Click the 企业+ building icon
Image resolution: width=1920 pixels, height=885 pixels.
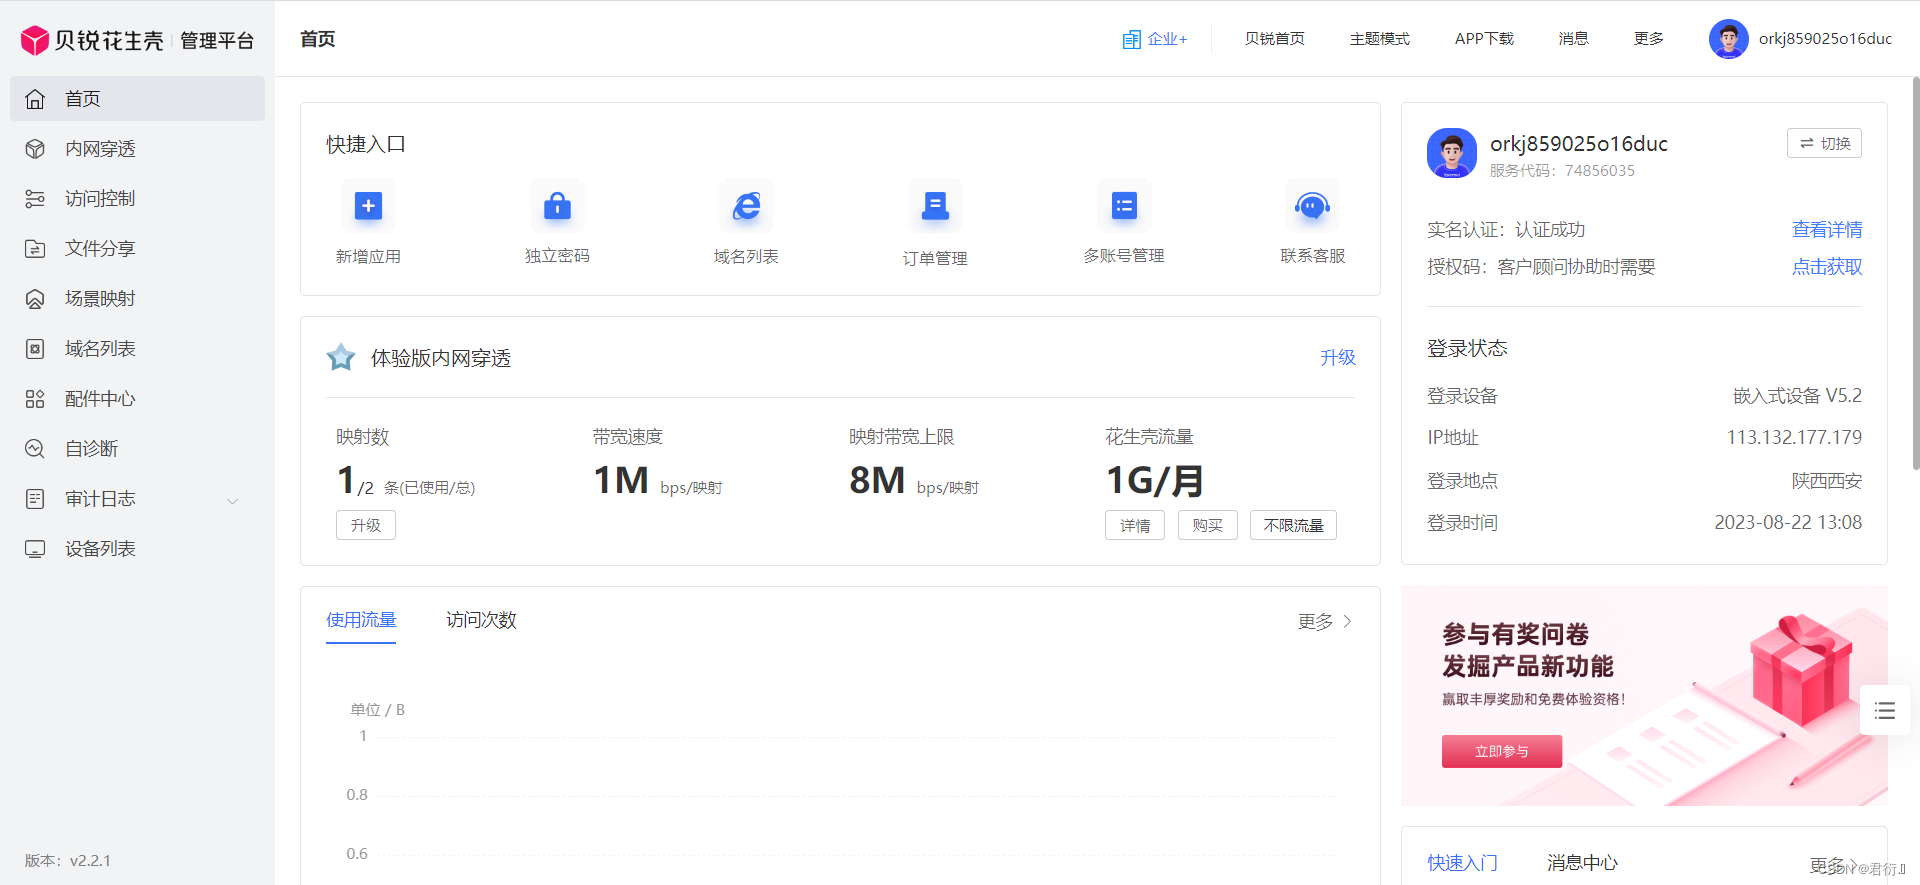1131,39
